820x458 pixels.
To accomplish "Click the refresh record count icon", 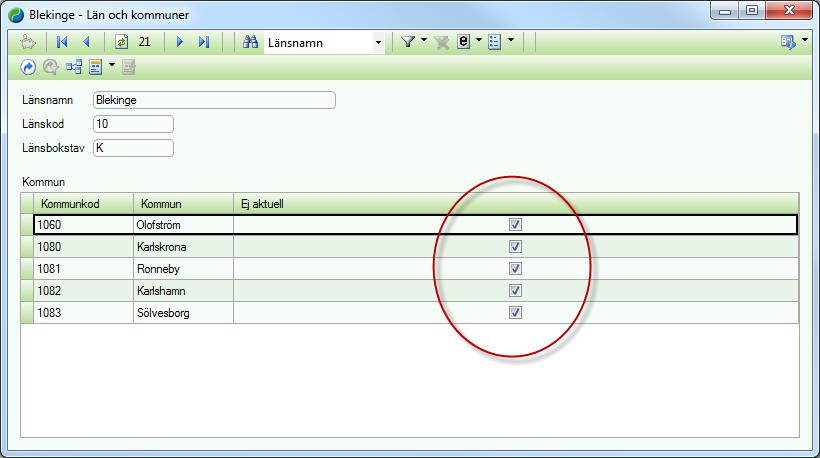I will point(121,42).
